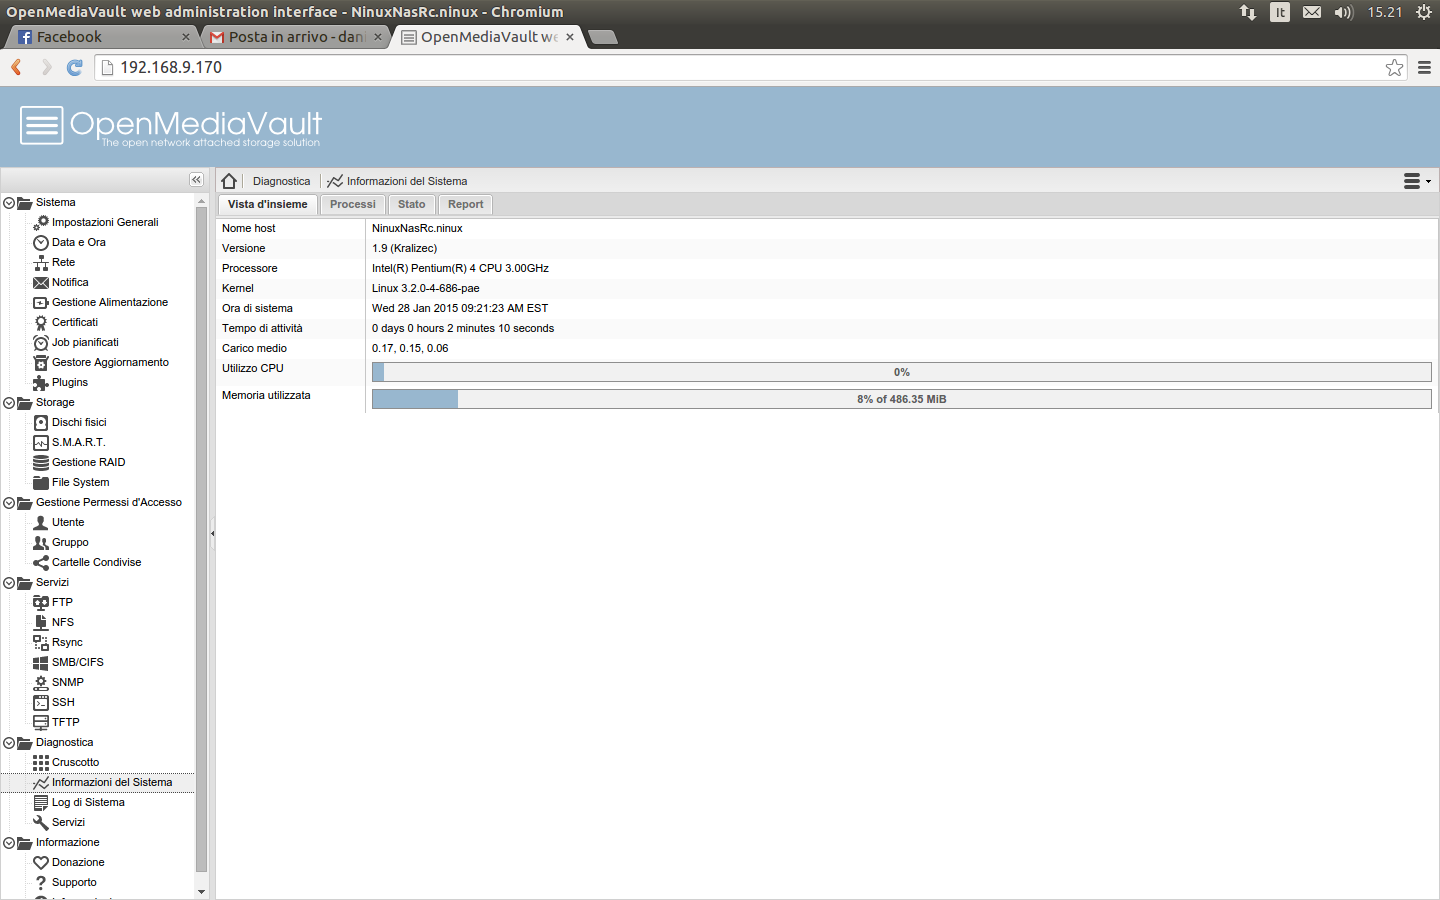Go back in browser history
The height and width of the screenshot is (900, 1440).
tap(17, 67)
